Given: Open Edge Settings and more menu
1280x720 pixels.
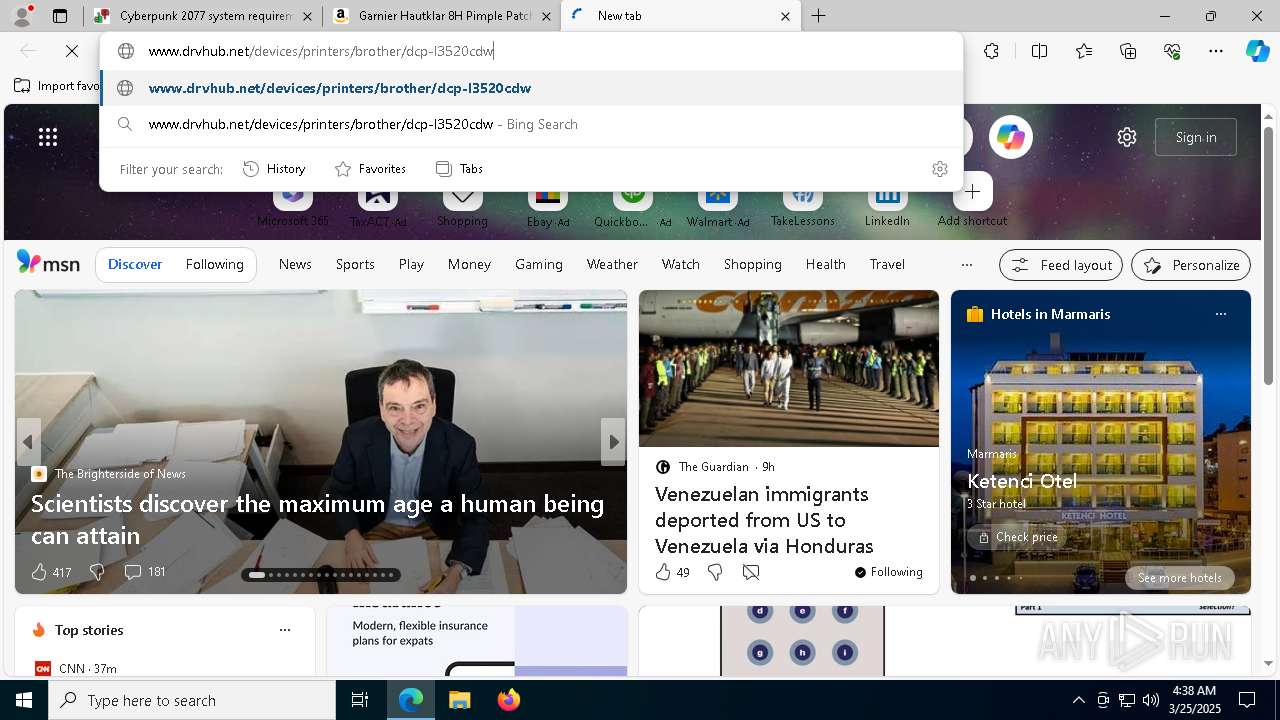Looking at the screenshot, I should tap(1215, 51).
